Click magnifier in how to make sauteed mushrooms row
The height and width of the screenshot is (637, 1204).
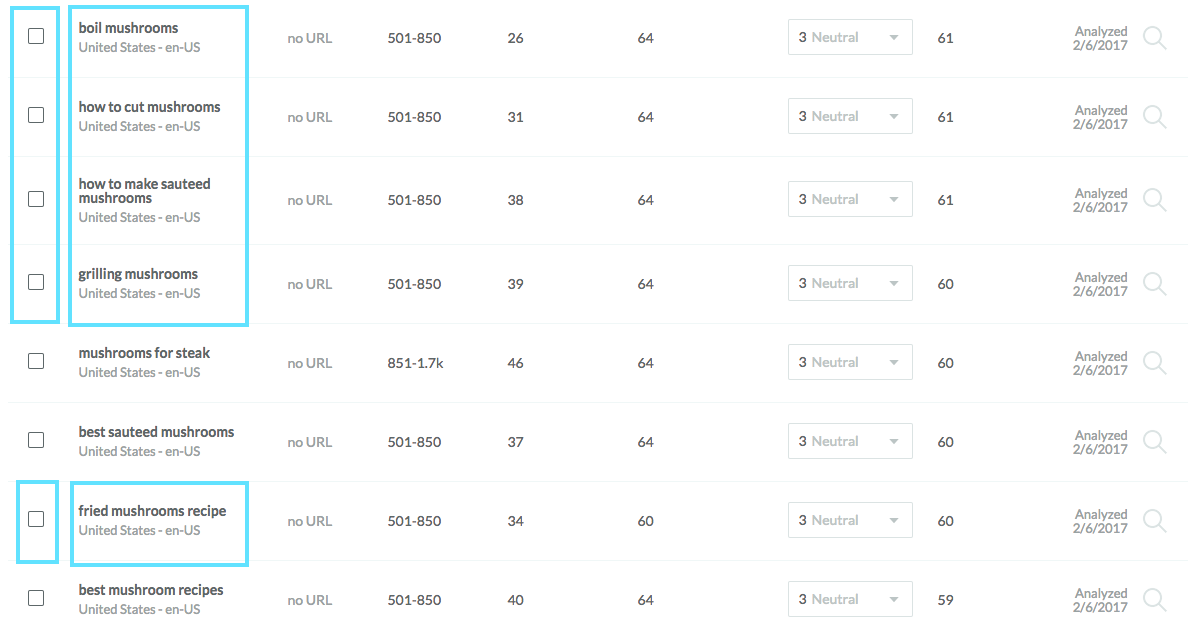point(1154,200)
